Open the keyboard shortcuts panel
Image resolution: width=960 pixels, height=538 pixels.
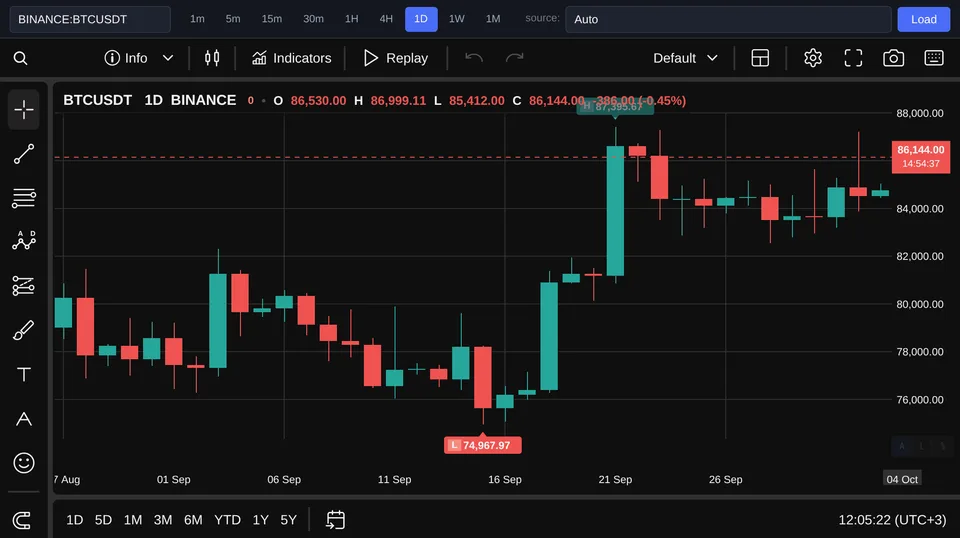[x=934, y=58]
